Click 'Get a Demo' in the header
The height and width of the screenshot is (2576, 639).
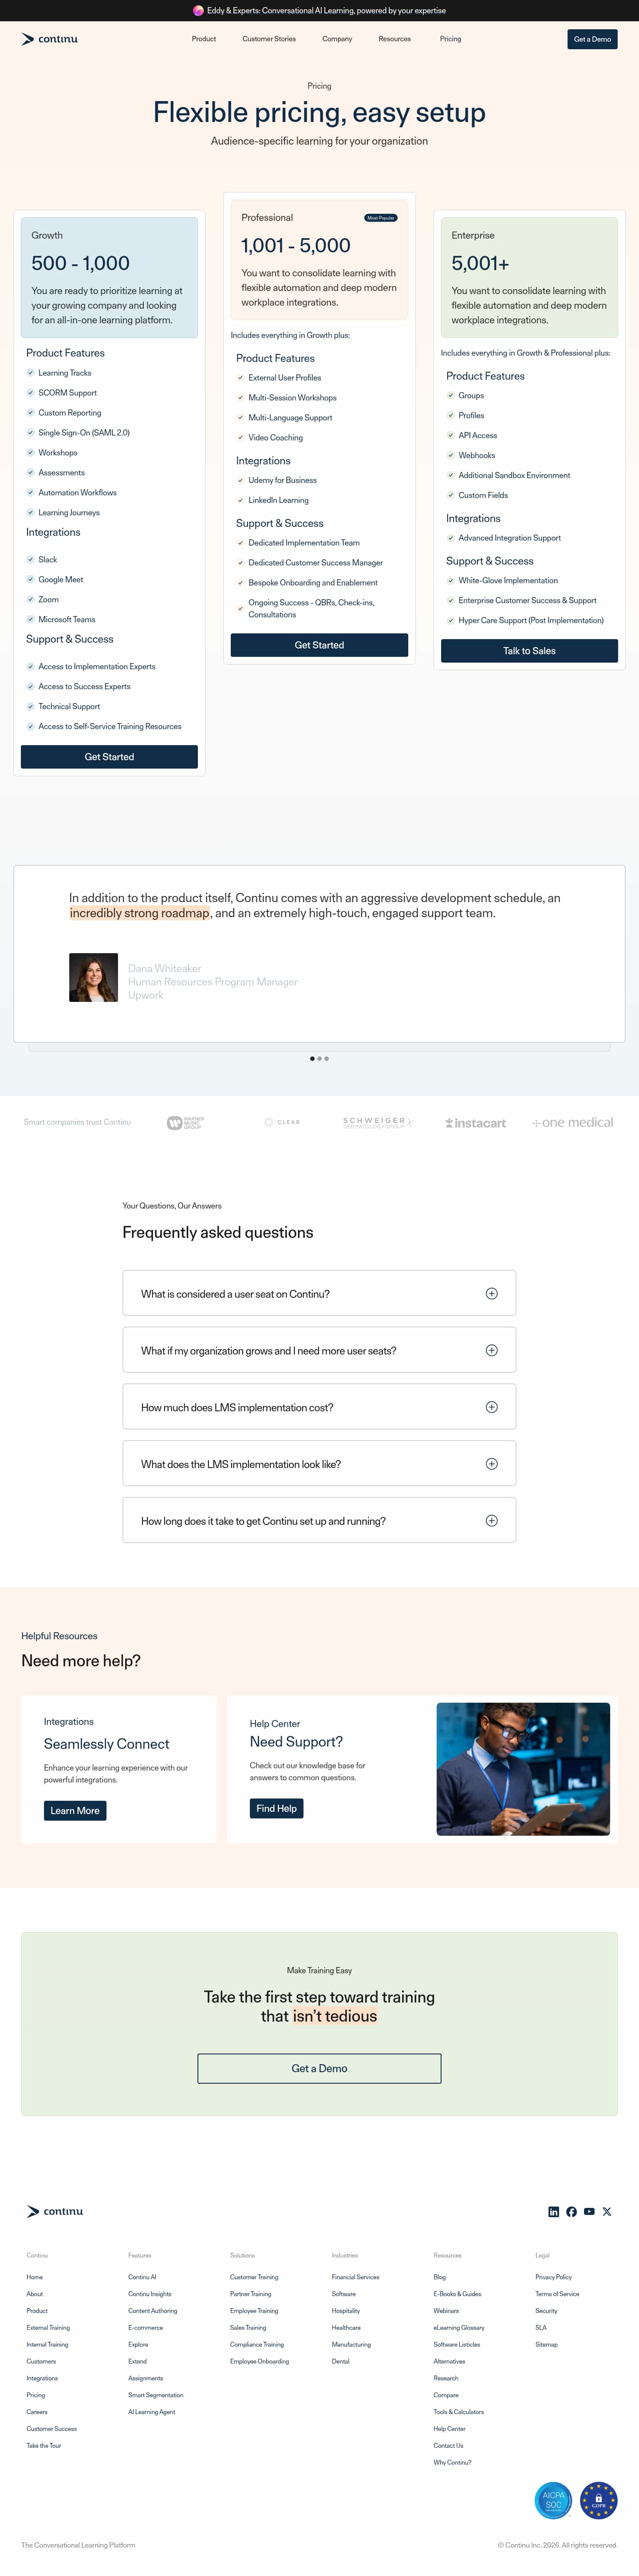[592, 39]
